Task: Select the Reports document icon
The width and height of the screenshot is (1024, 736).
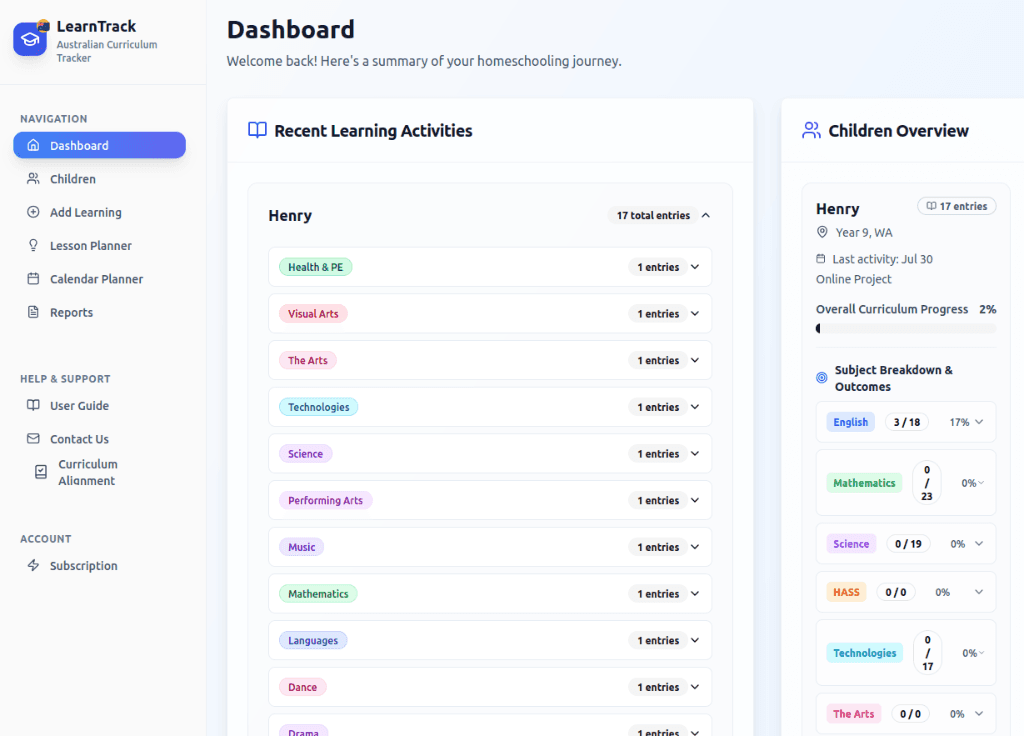Action: tap(34, 312)
